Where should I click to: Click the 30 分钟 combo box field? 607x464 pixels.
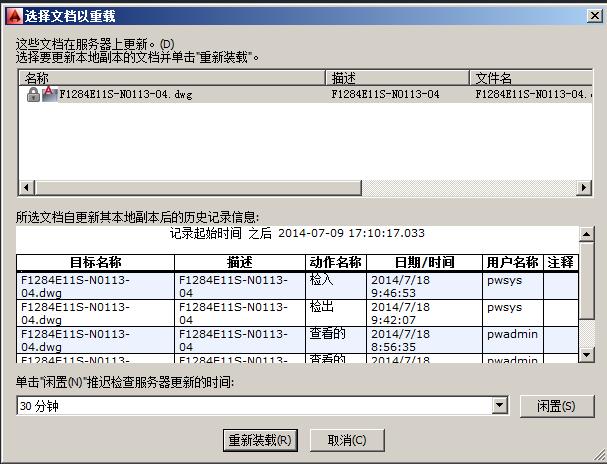(x=262, y=406)
